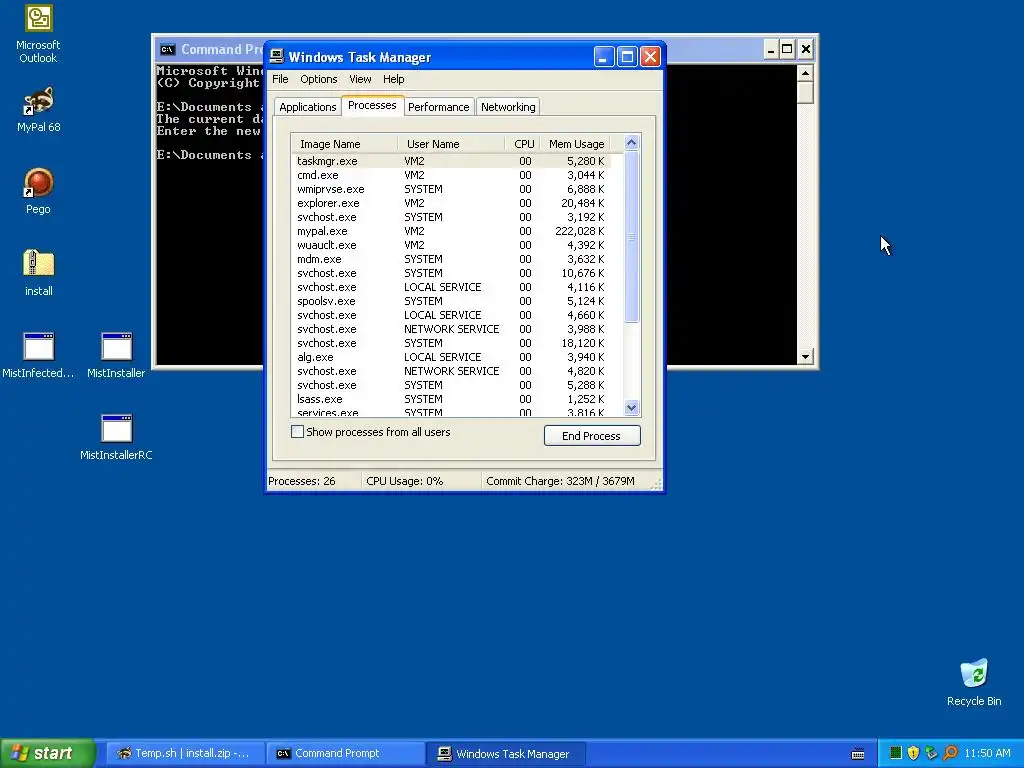Click Command Prompt scroll down arrow

click(x=805, y=357)
